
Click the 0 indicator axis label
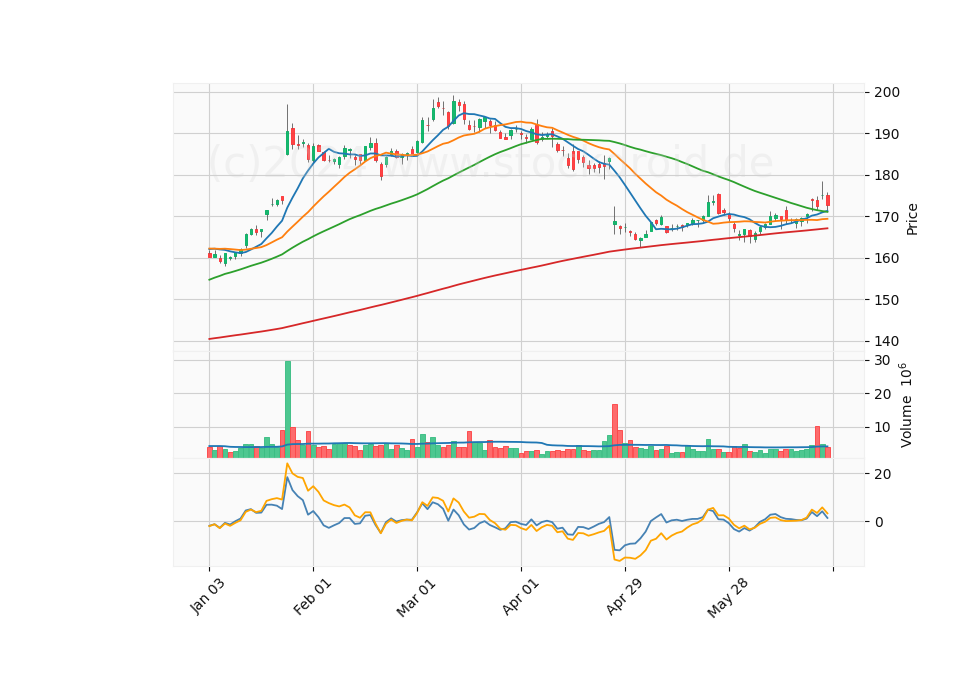(x=879, y=522)
